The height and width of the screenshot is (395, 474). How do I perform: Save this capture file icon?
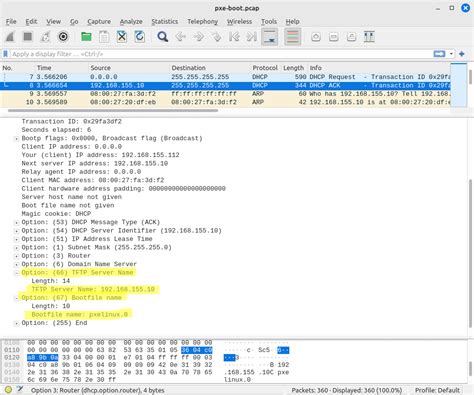point(104,37)
